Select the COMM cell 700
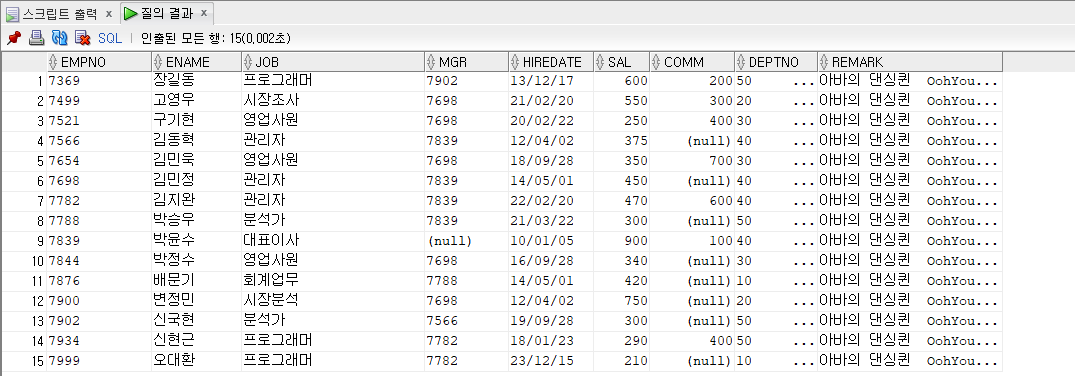Image resolution: width=1075 pixels, height=376 pixels. click(692, 161)
